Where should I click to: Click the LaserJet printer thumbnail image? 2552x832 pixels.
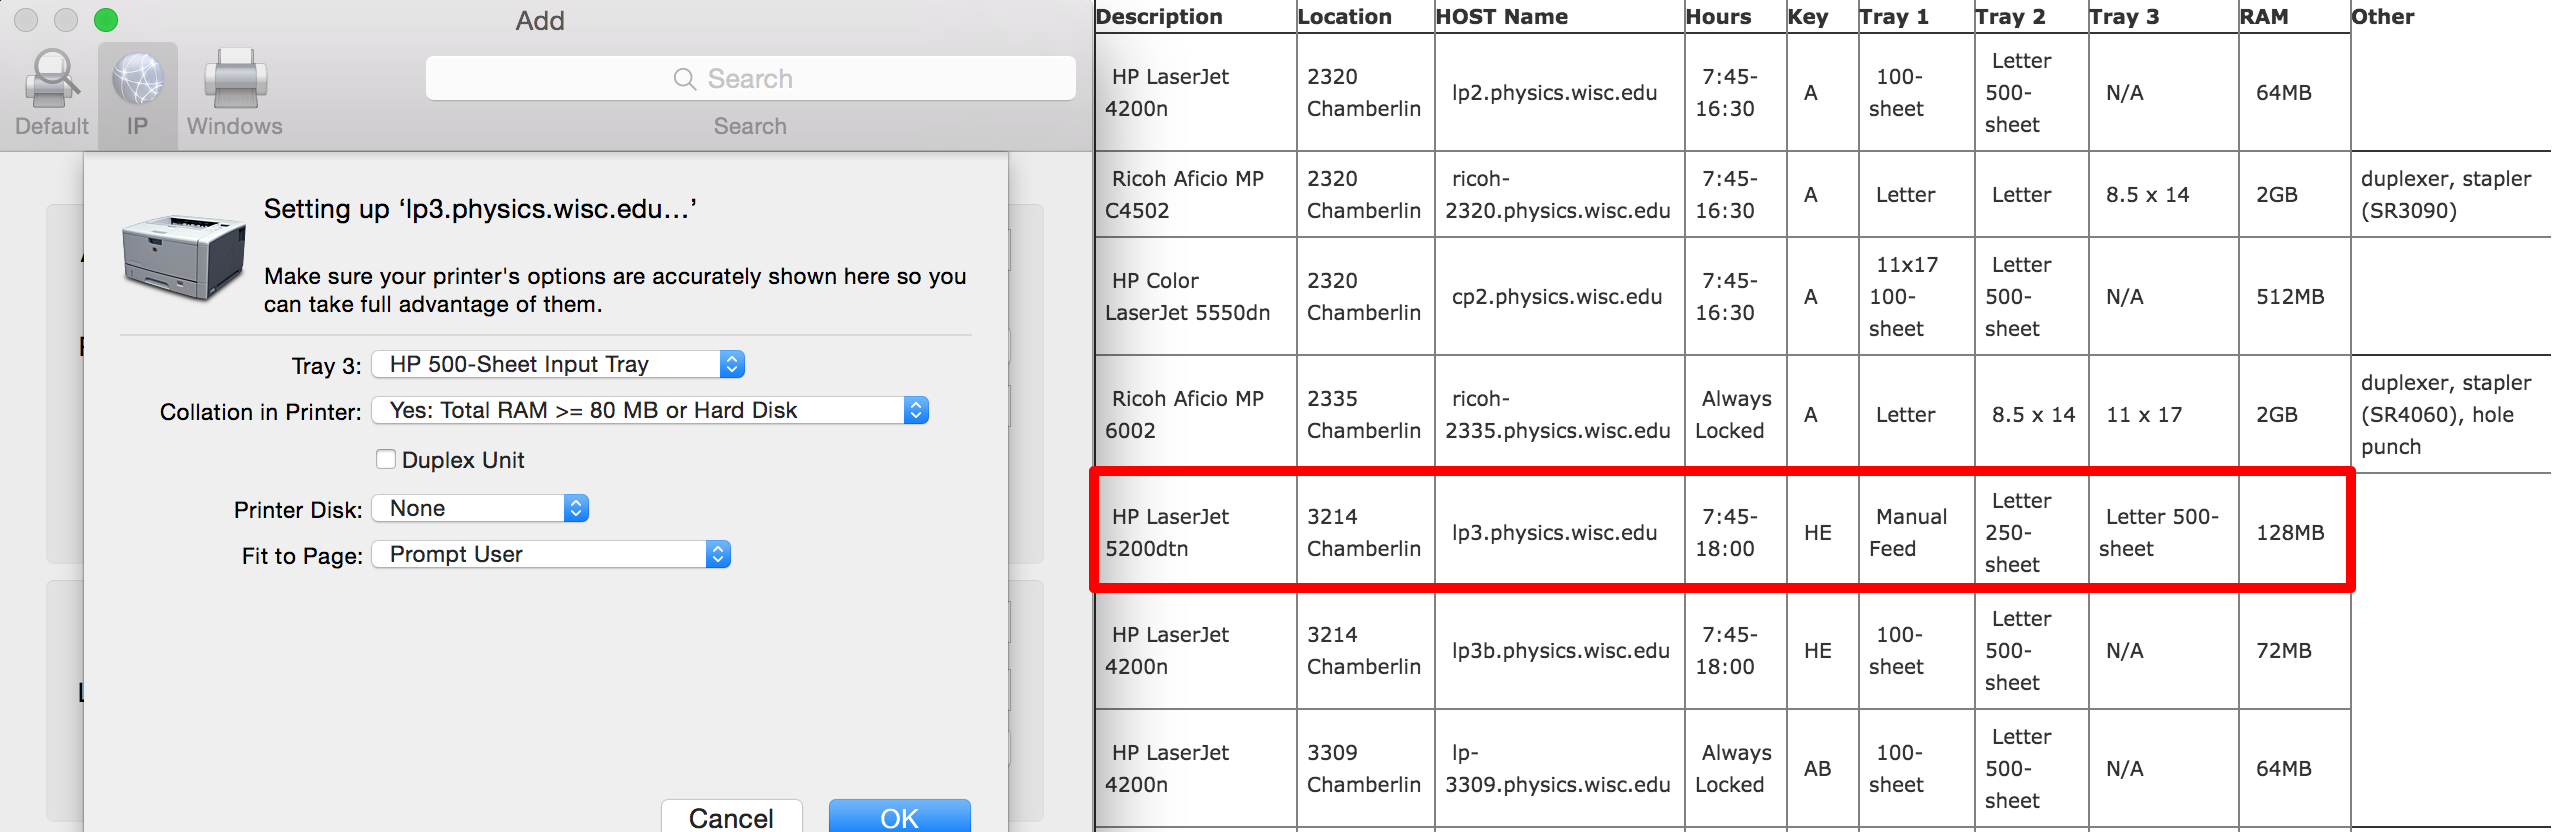tap(184, 257)
